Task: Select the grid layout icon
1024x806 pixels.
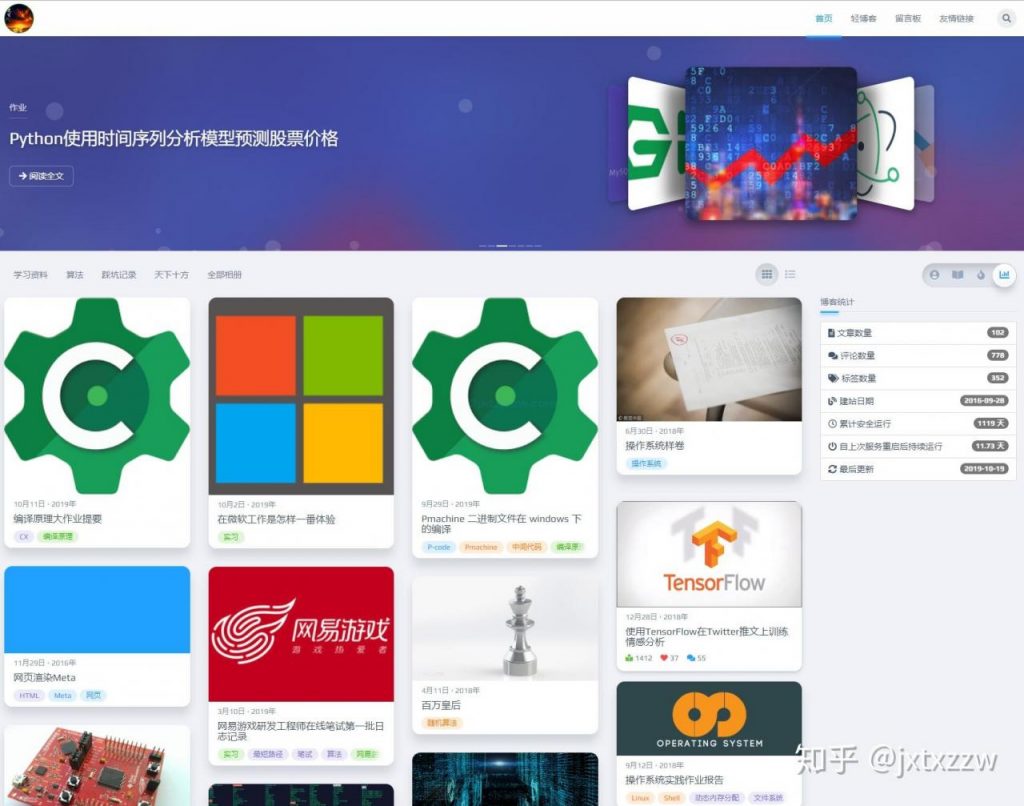Action: [x=766, y=274]
